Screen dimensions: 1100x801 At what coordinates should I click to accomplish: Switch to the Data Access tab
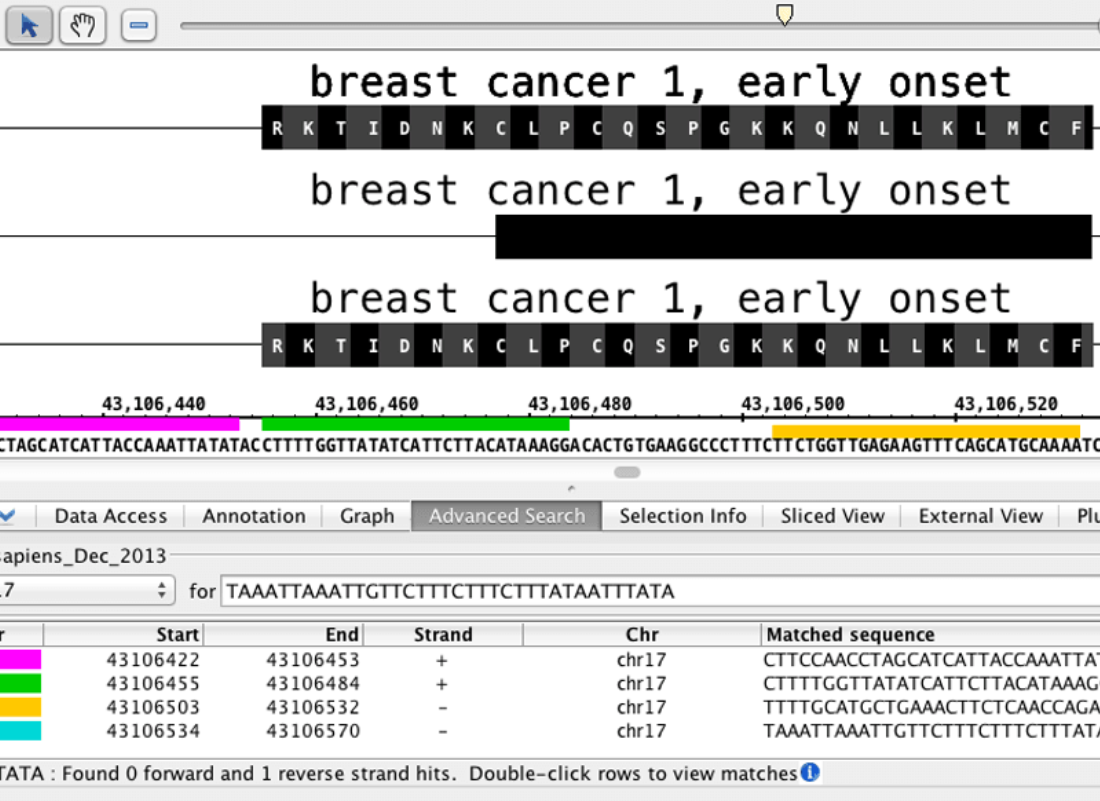pos(110,516)
